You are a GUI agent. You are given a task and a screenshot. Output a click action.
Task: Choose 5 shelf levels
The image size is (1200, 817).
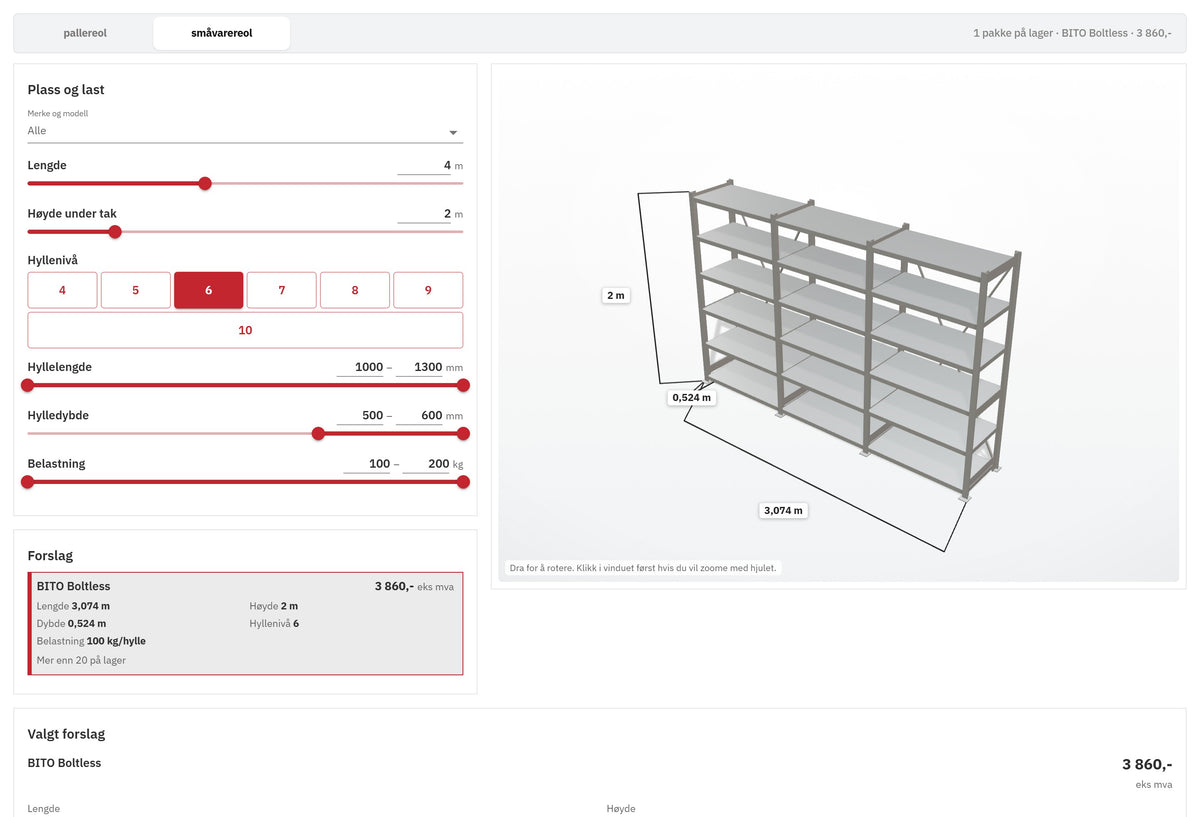[136, 290]
